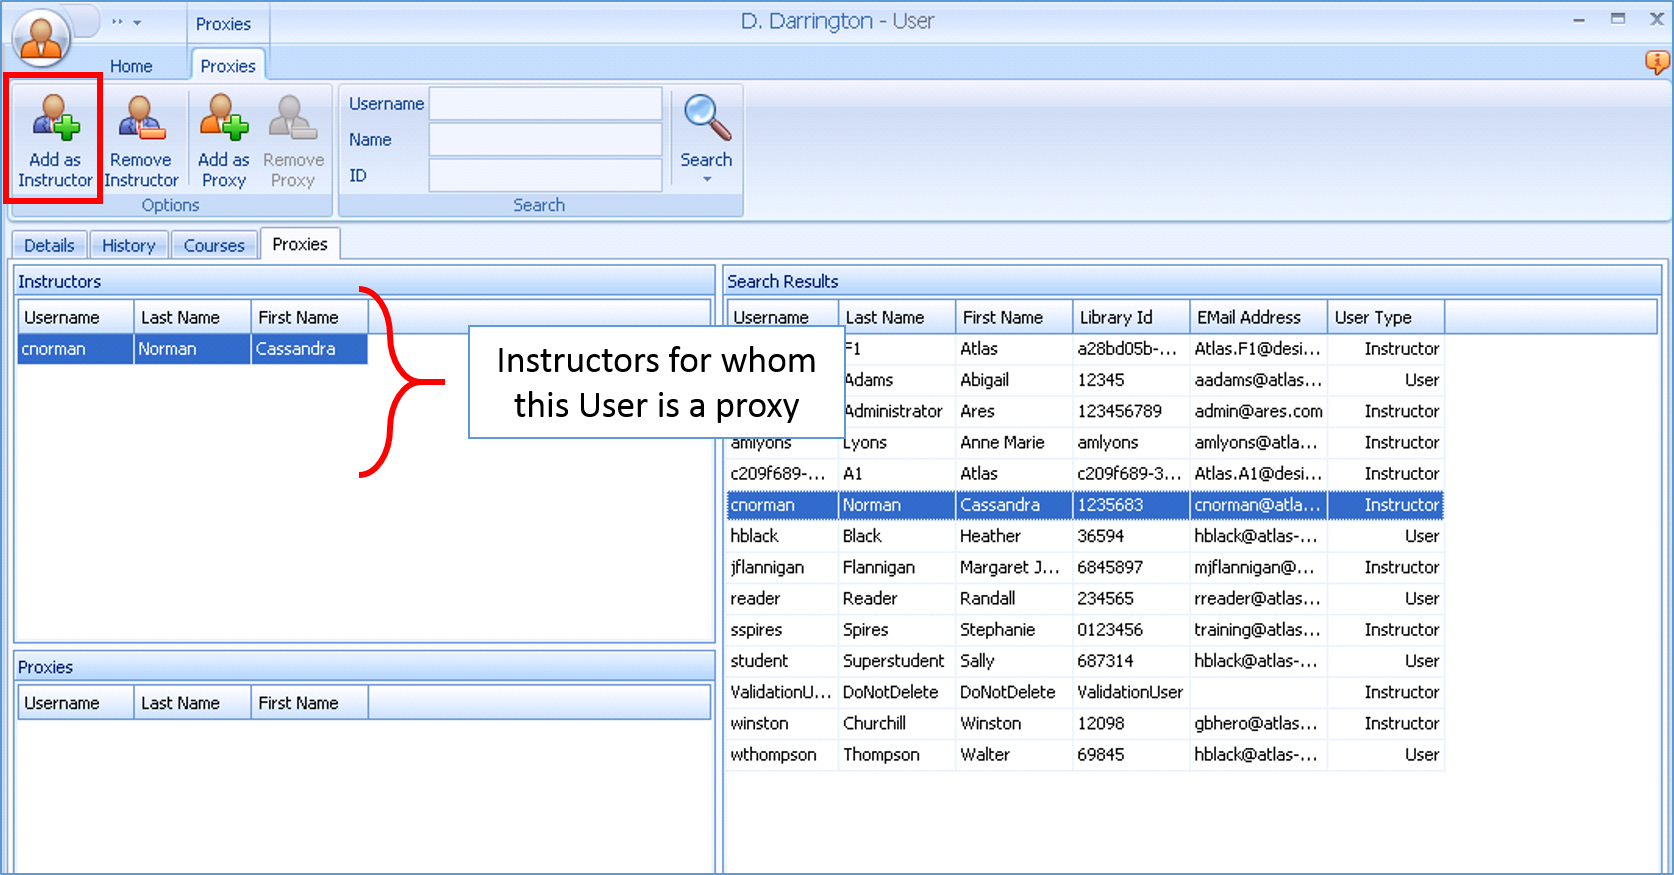The width and height of the screenshot is (1674, 875).
Task: Expand the Search dropdown arrow
Action: tap(707, 180)
